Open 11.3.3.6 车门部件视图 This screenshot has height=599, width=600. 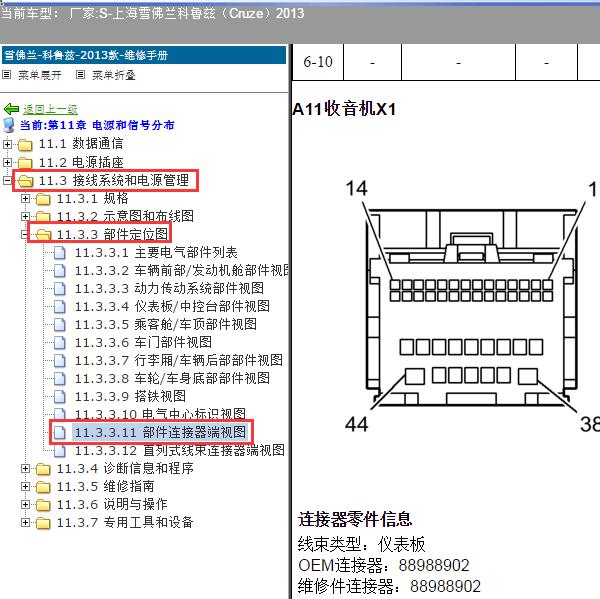(x=143, y=343)
